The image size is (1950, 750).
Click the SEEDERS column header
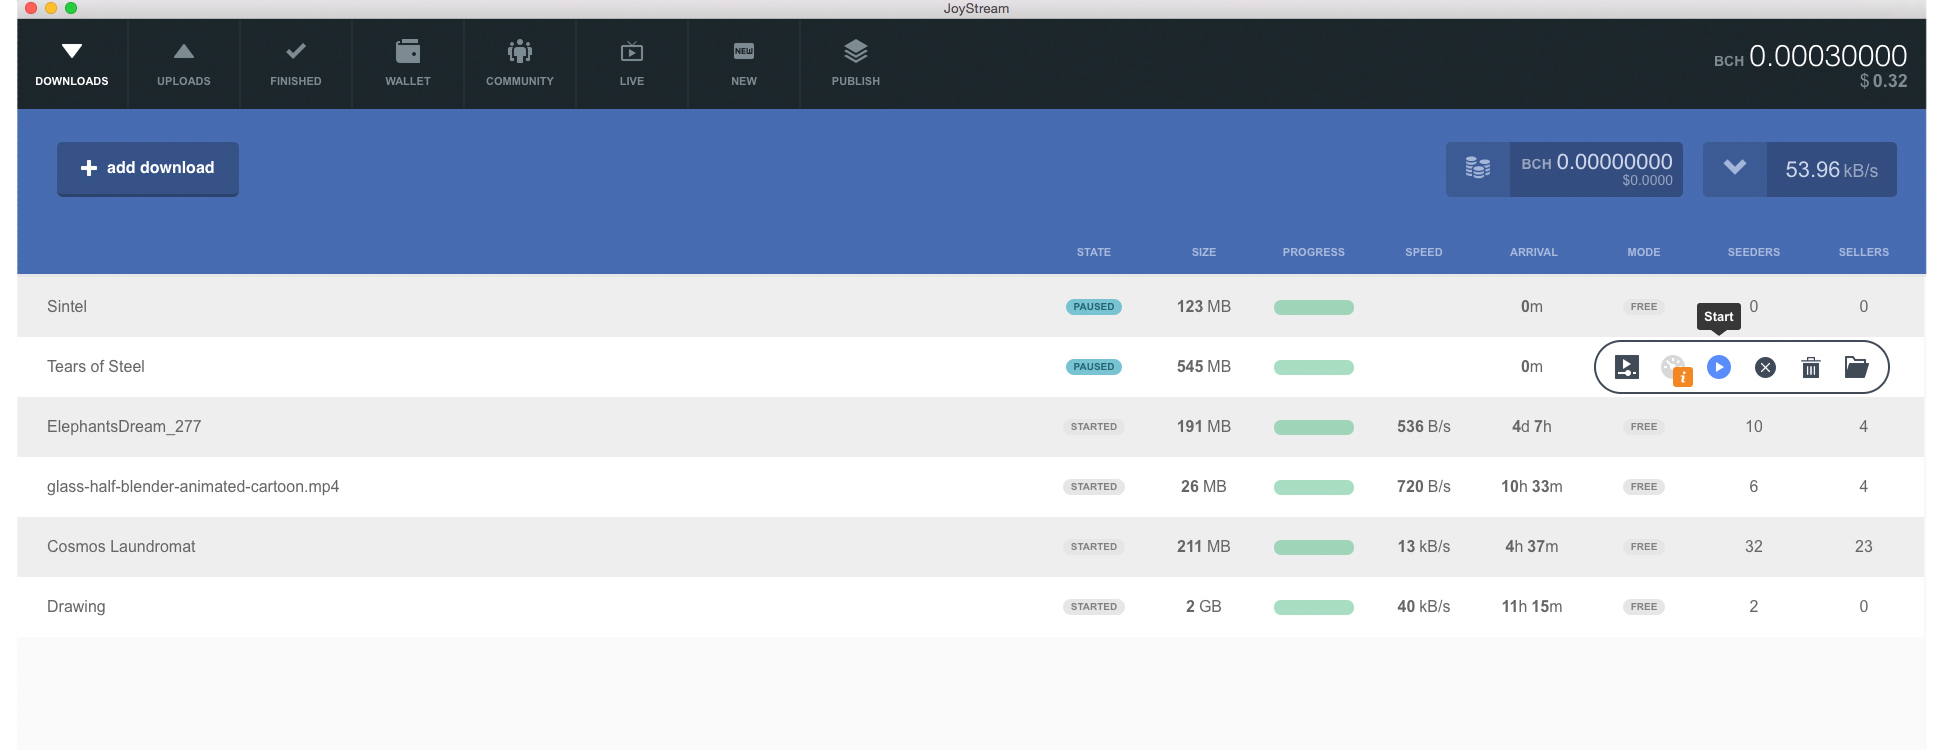point(1754,252)
